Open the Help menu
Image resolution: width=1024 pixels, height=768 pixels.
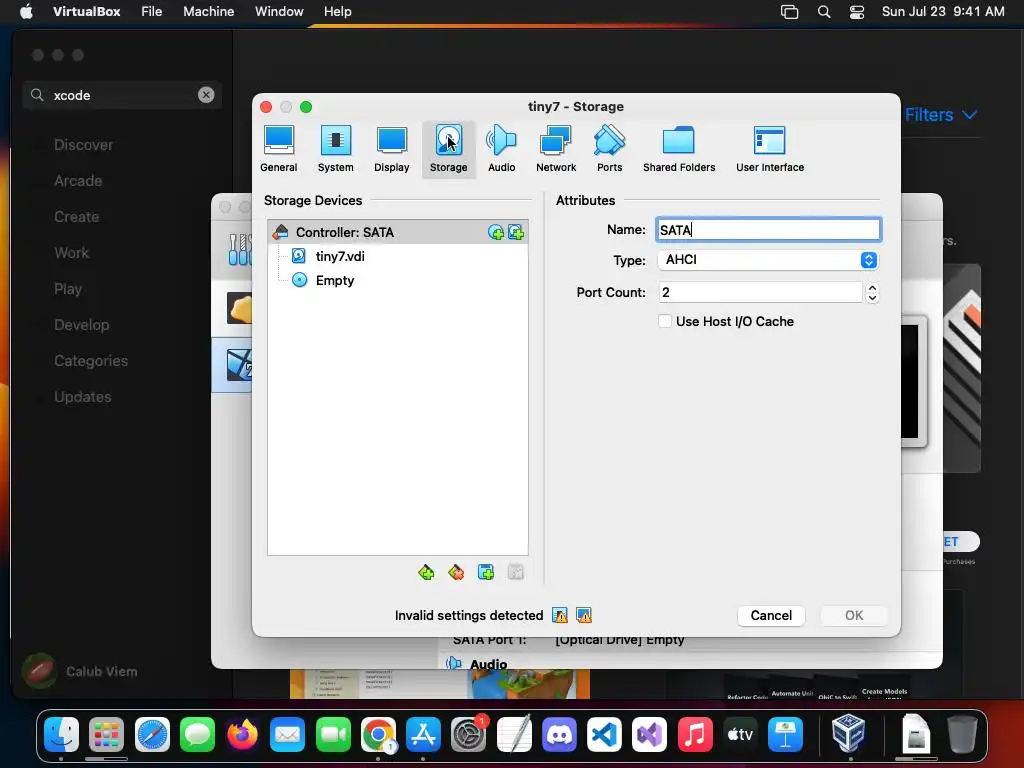(338, 12)
